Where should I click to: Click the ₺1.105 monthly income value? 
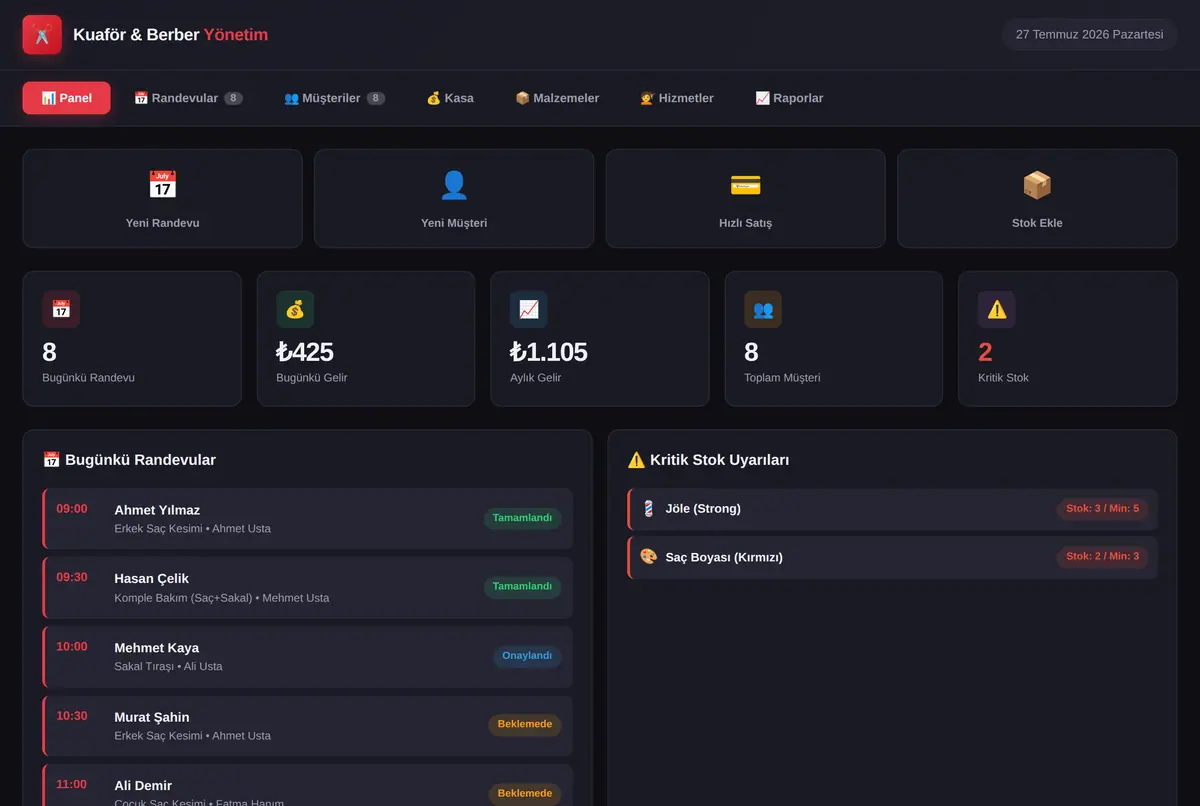click(549, 352)
